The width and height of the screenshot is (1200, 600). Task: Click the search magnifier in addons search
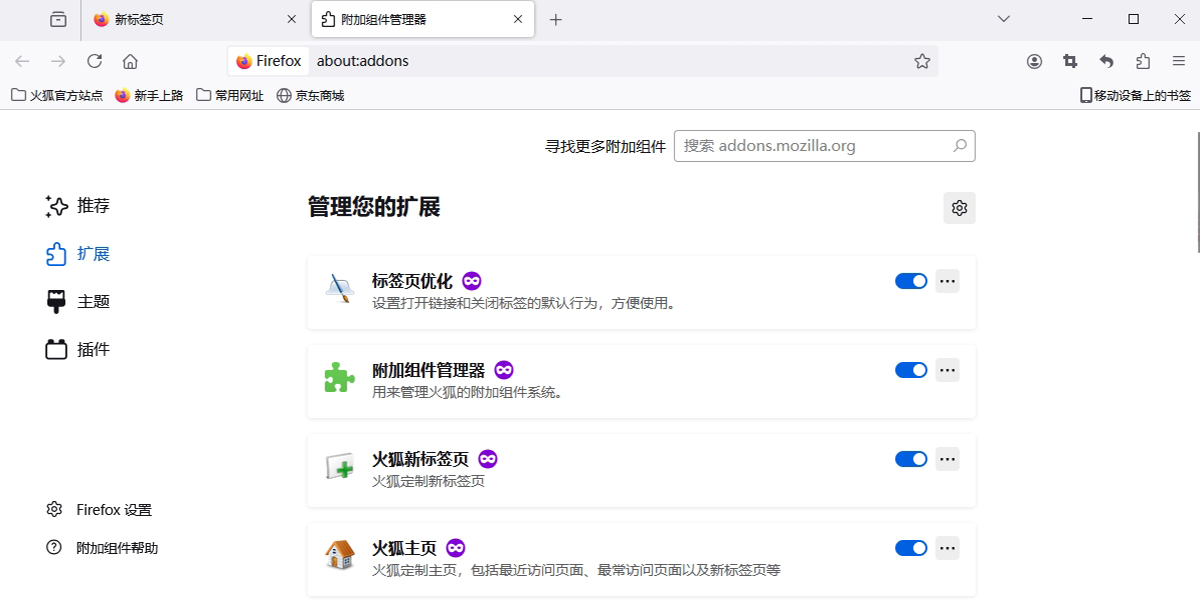point(960,146)
